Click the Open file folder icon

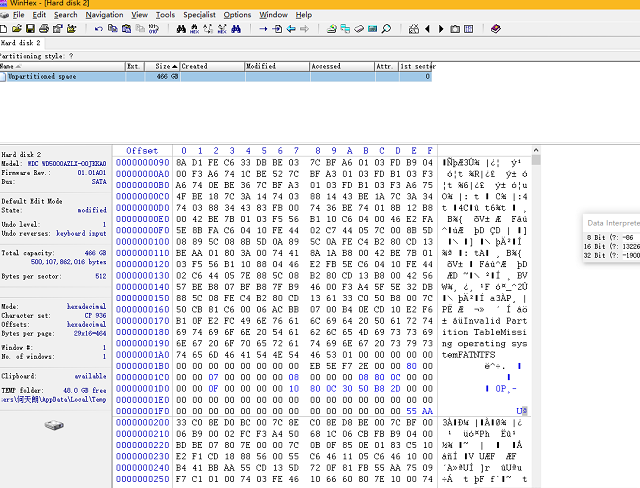[x=16, y=29]
